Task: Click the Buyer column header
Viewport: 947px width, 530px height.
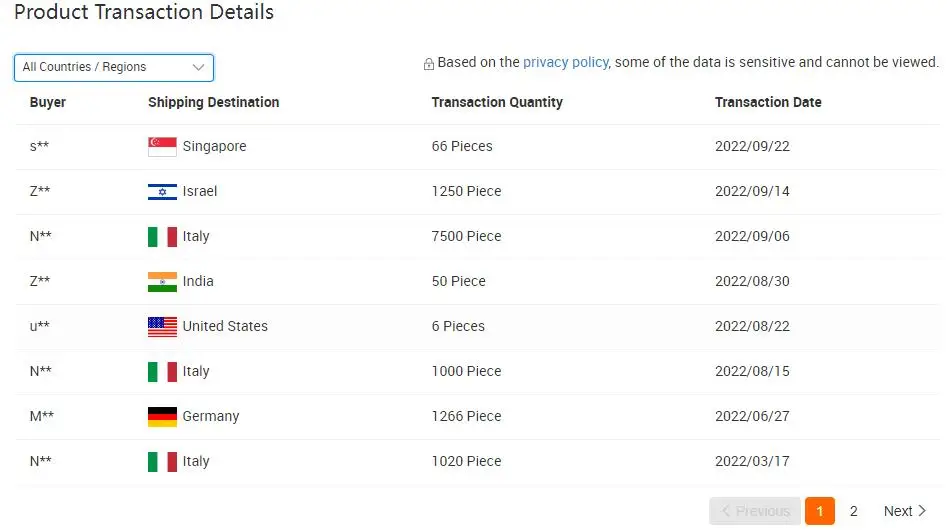Action: pyautogui.click(x=48, y=102)
